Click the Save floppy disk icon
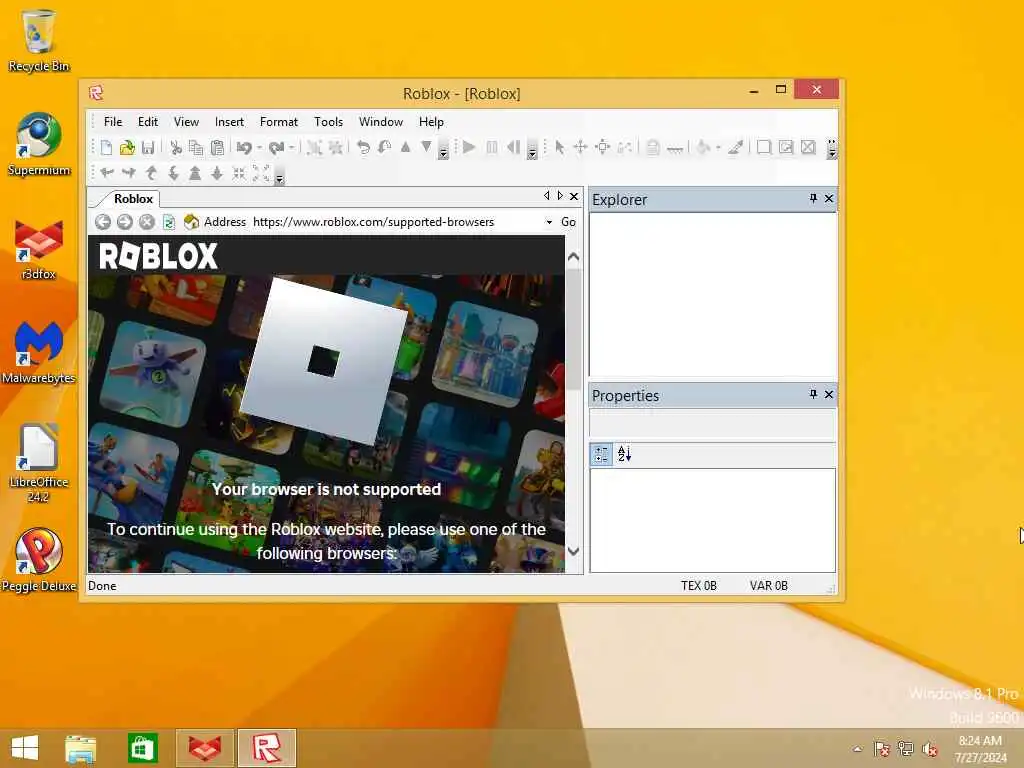 pyautogui.click(x=148, y=148)
